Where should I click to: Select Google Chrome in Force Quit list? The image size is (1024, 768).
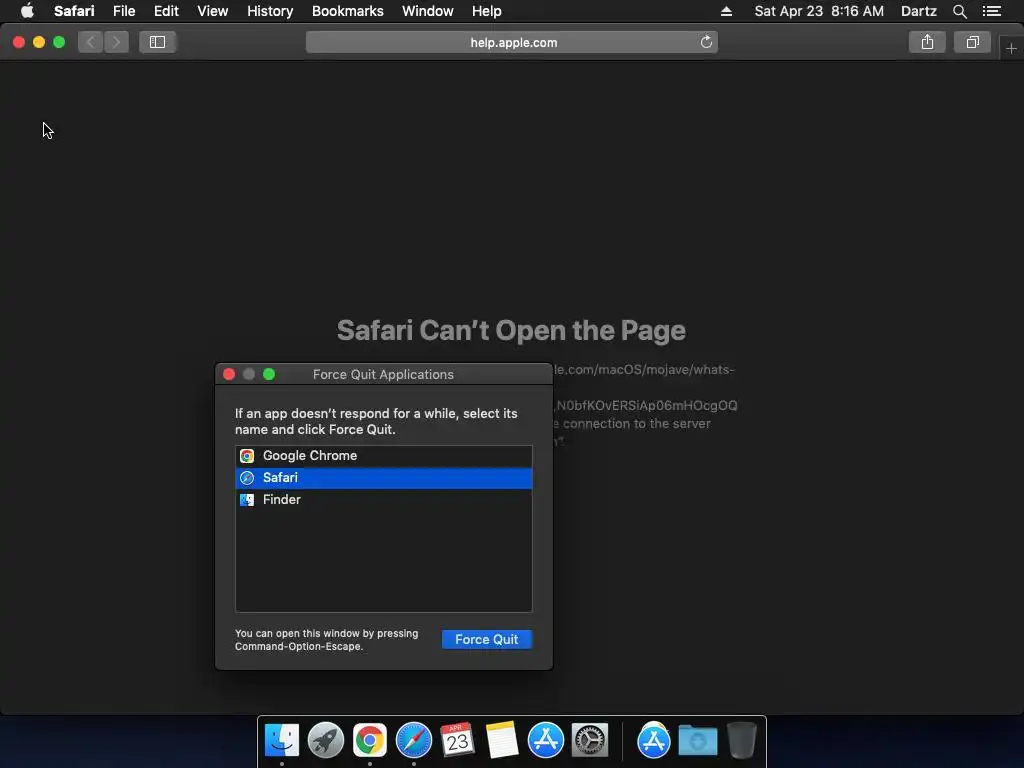pyautogui.click(x=384, y=456)
